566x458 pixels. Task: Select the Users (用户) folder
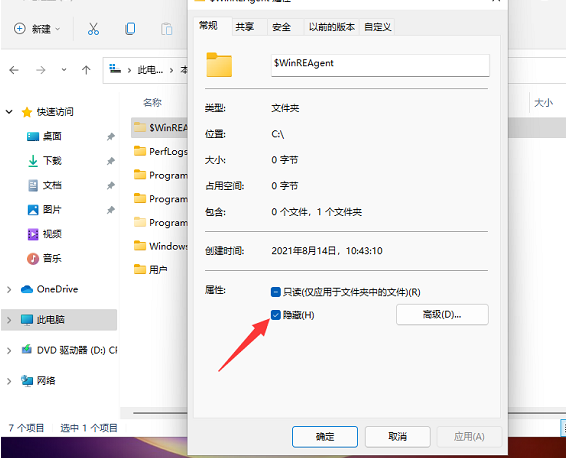point(151,270)
